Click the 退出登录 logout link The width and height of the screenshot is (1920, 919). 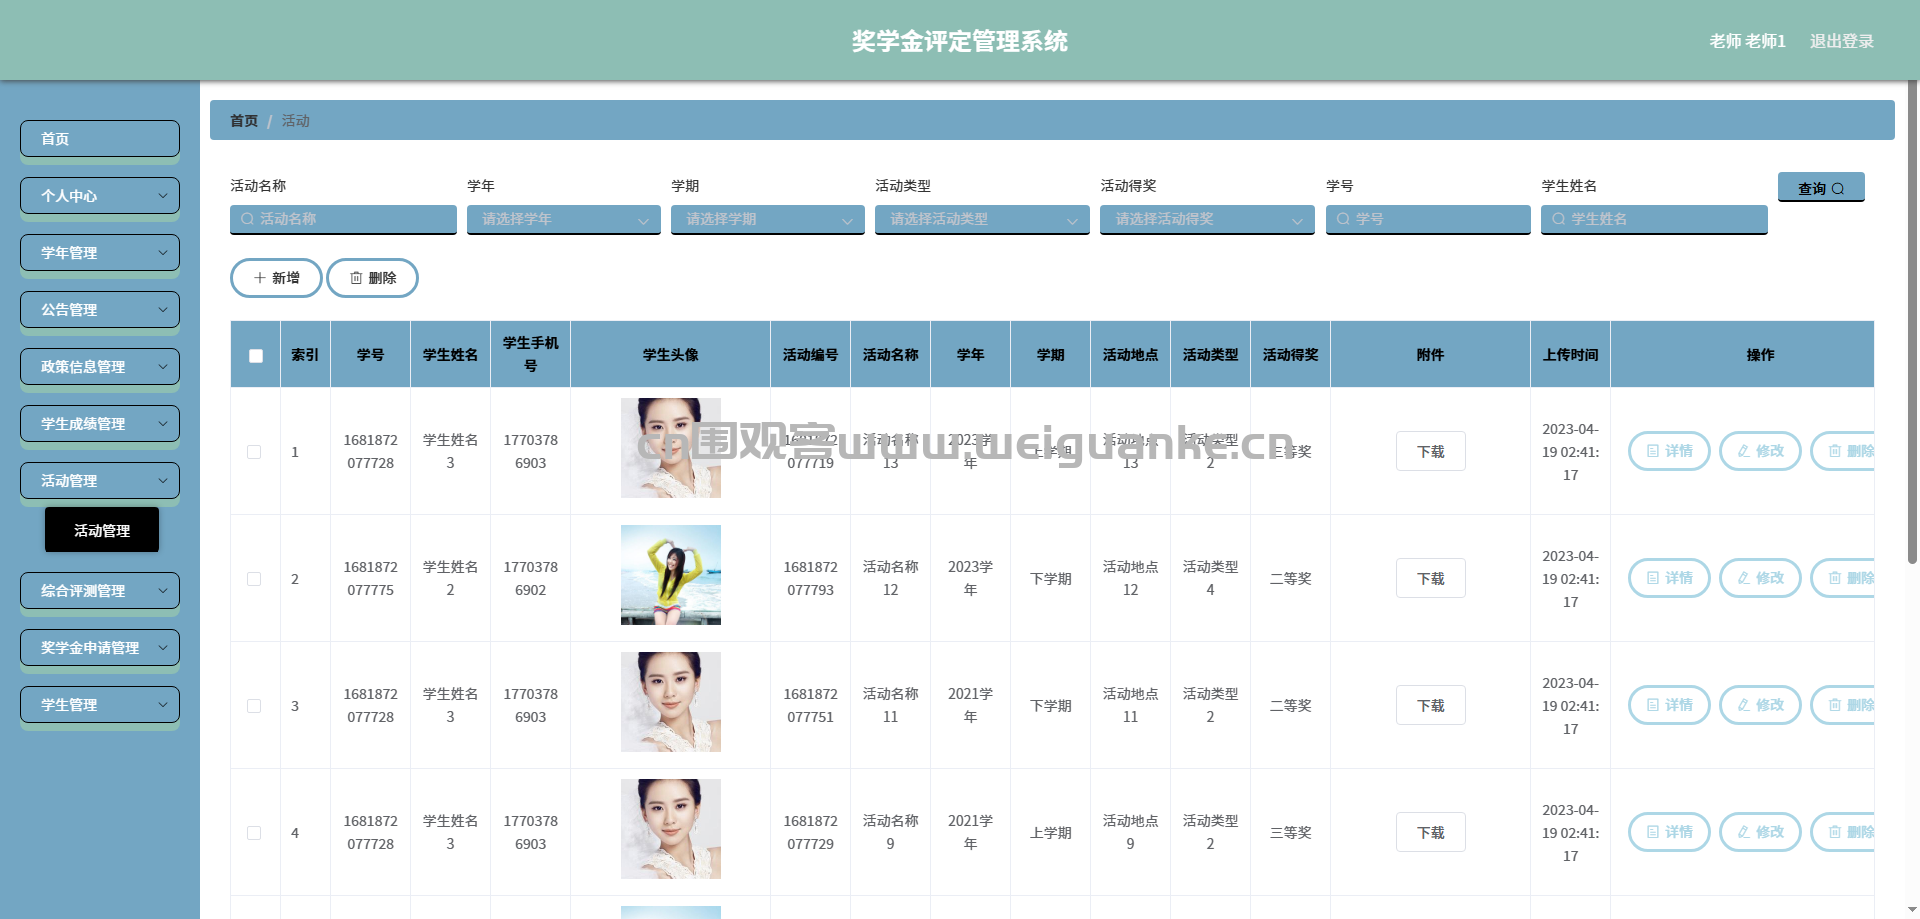(x=1841, y=41)
